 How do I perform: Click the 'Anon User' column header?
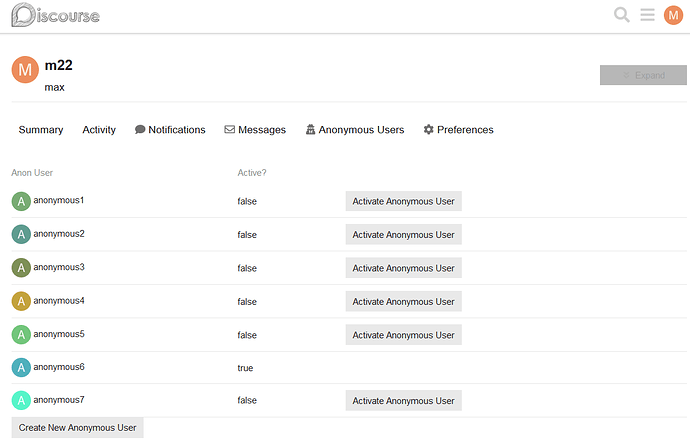[32, 172]
